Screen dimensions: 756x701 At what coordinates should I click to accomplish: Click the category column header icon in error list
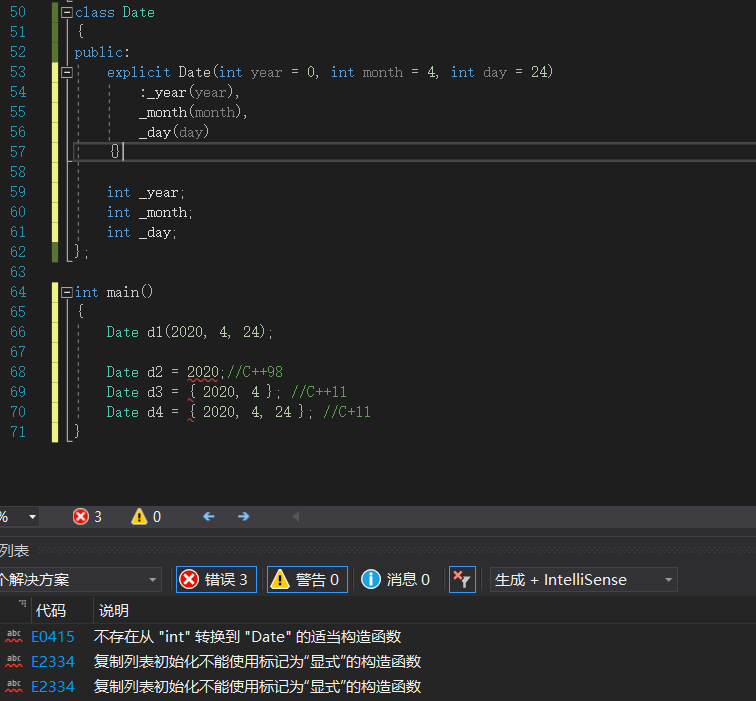pos(22,604)
